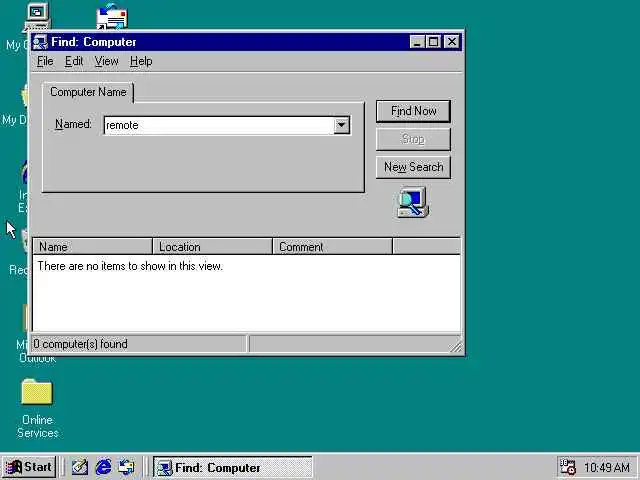Launch Internet Explorer from Quick Launch
The width and height of the screenshot is (640, 480).
[x=103, y=467]
